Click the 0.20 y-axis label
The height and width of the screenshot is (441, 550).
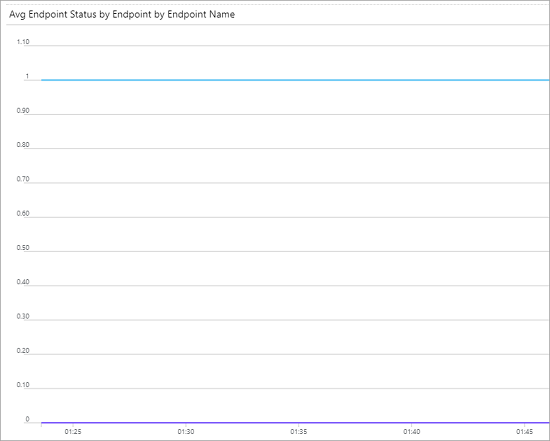23,350
